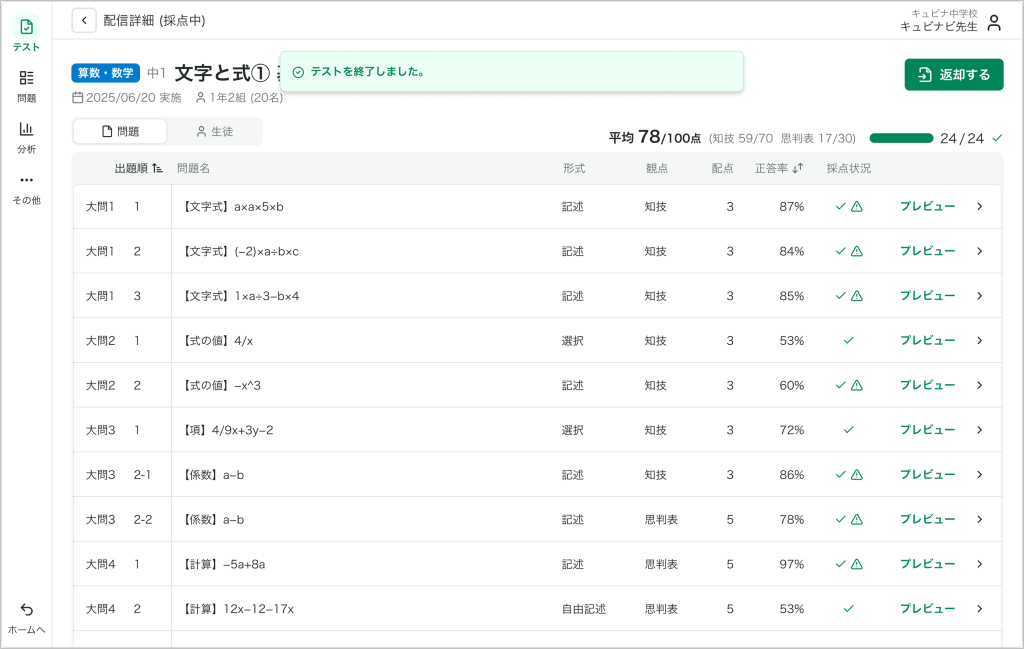Click the warning icon in 大問3 2-2 row
The image size is (1024, 649).
coord(857,519)
